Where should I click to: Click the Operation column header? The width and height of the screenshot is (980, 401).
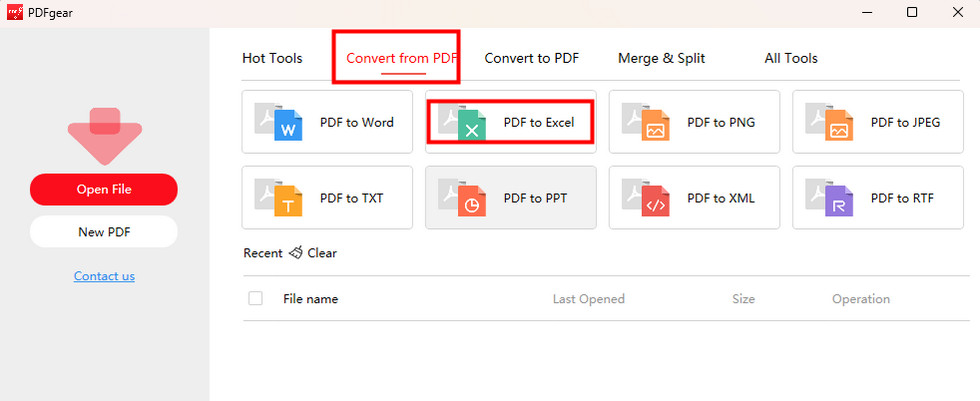point(861,299)
